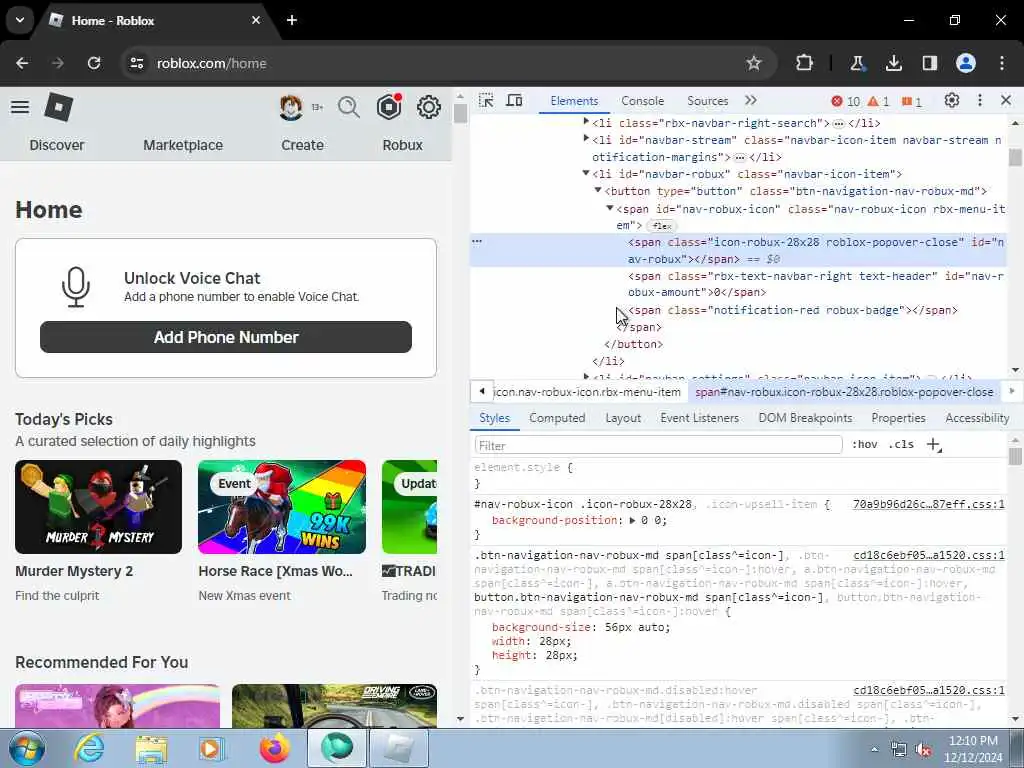
Task: Go to Marketplace in Roblox nav
Action: pyautogui.click(x=183, y=145)
